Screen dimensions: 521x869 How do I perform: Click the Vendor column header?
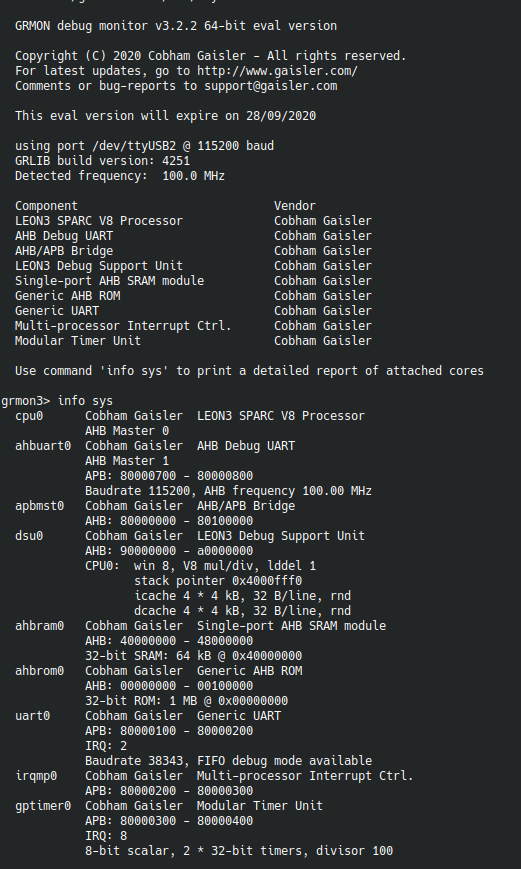pos(295,206)
